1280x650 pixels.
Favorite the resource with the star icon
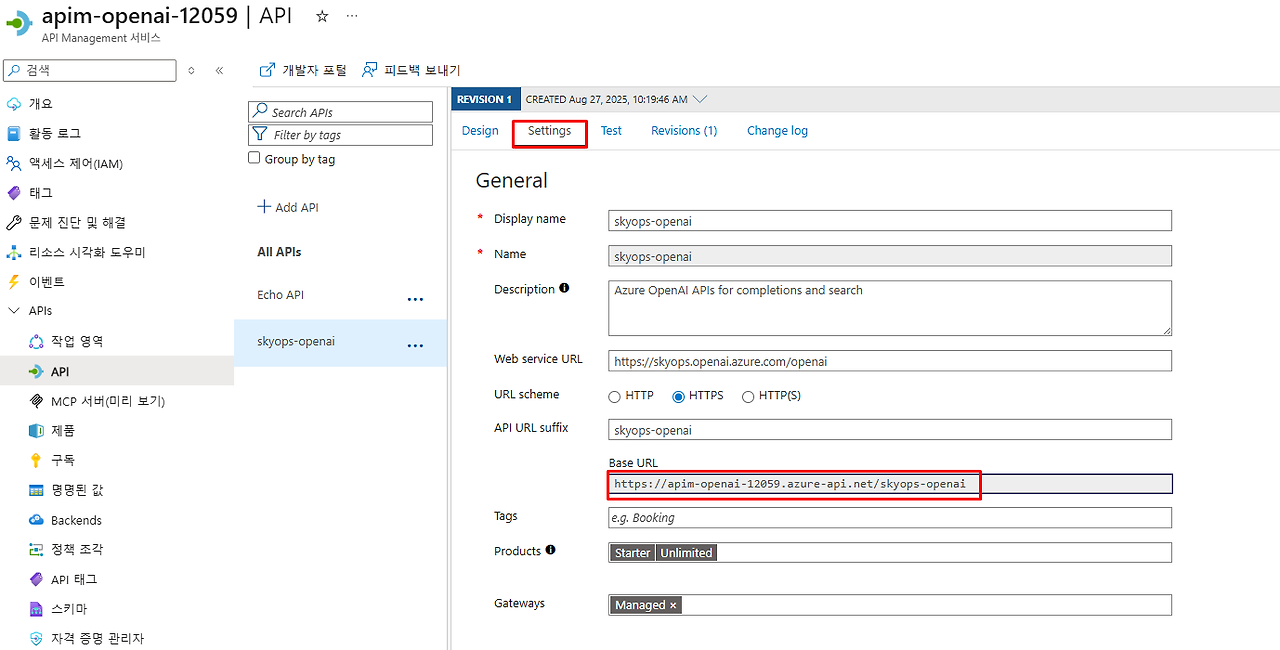[x=322, y=16]
